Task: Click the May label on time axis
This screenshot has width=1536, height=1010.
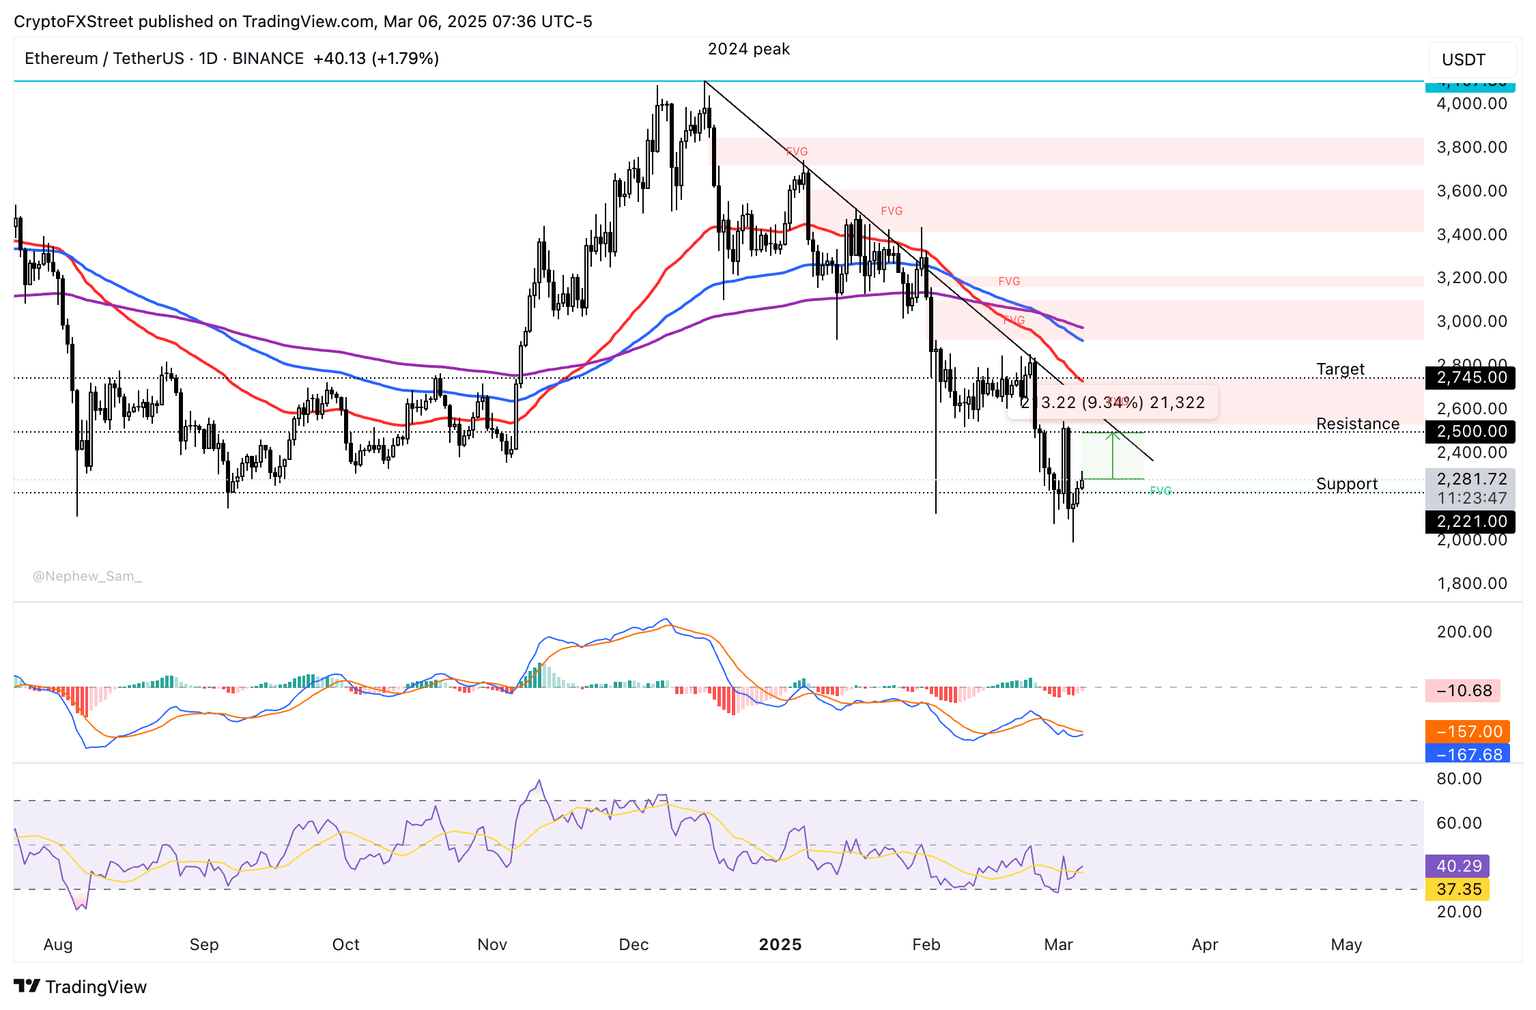Action: point(1347,944)
